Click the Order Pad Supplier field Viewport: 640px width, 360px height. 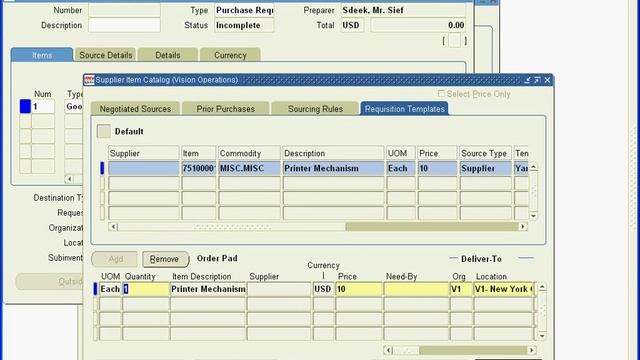pyautogui.click(x=279, y=289)
